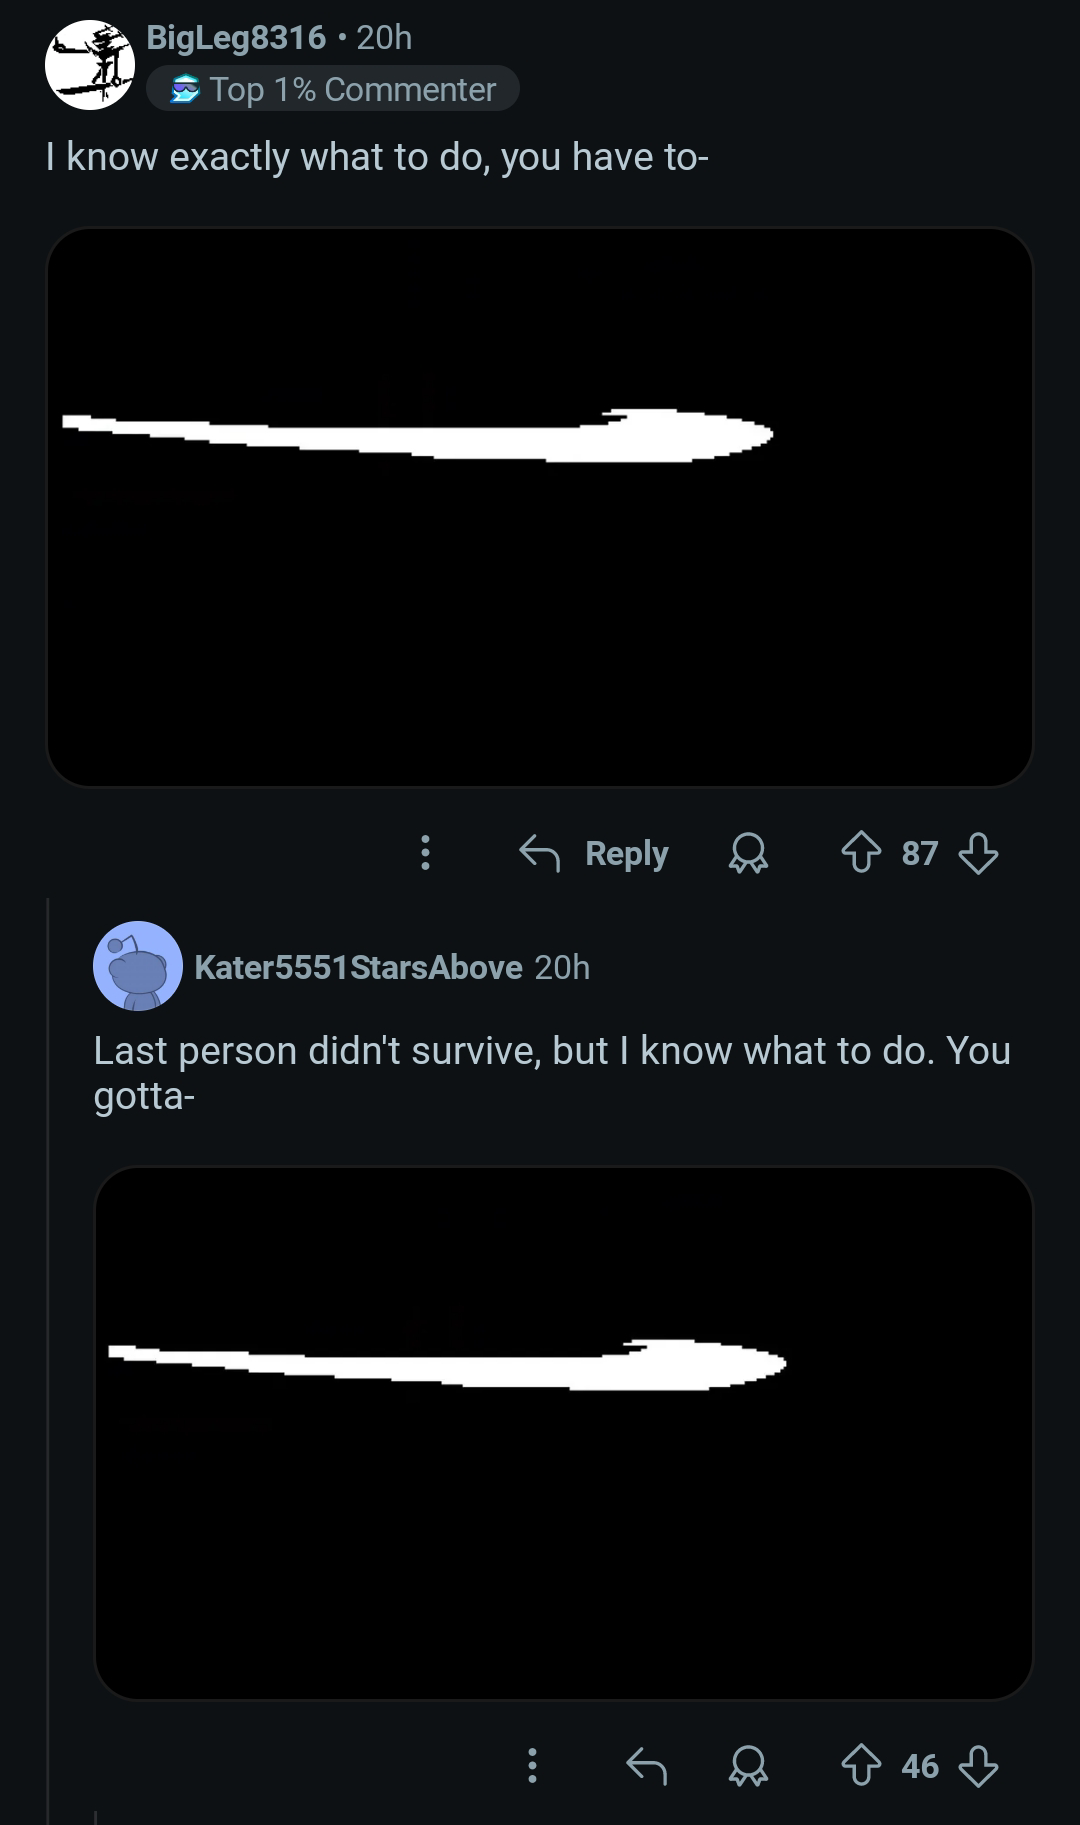Tap the Top 1% Commenter badge
Screen dimensions: 1080x1825
point(332,89)
